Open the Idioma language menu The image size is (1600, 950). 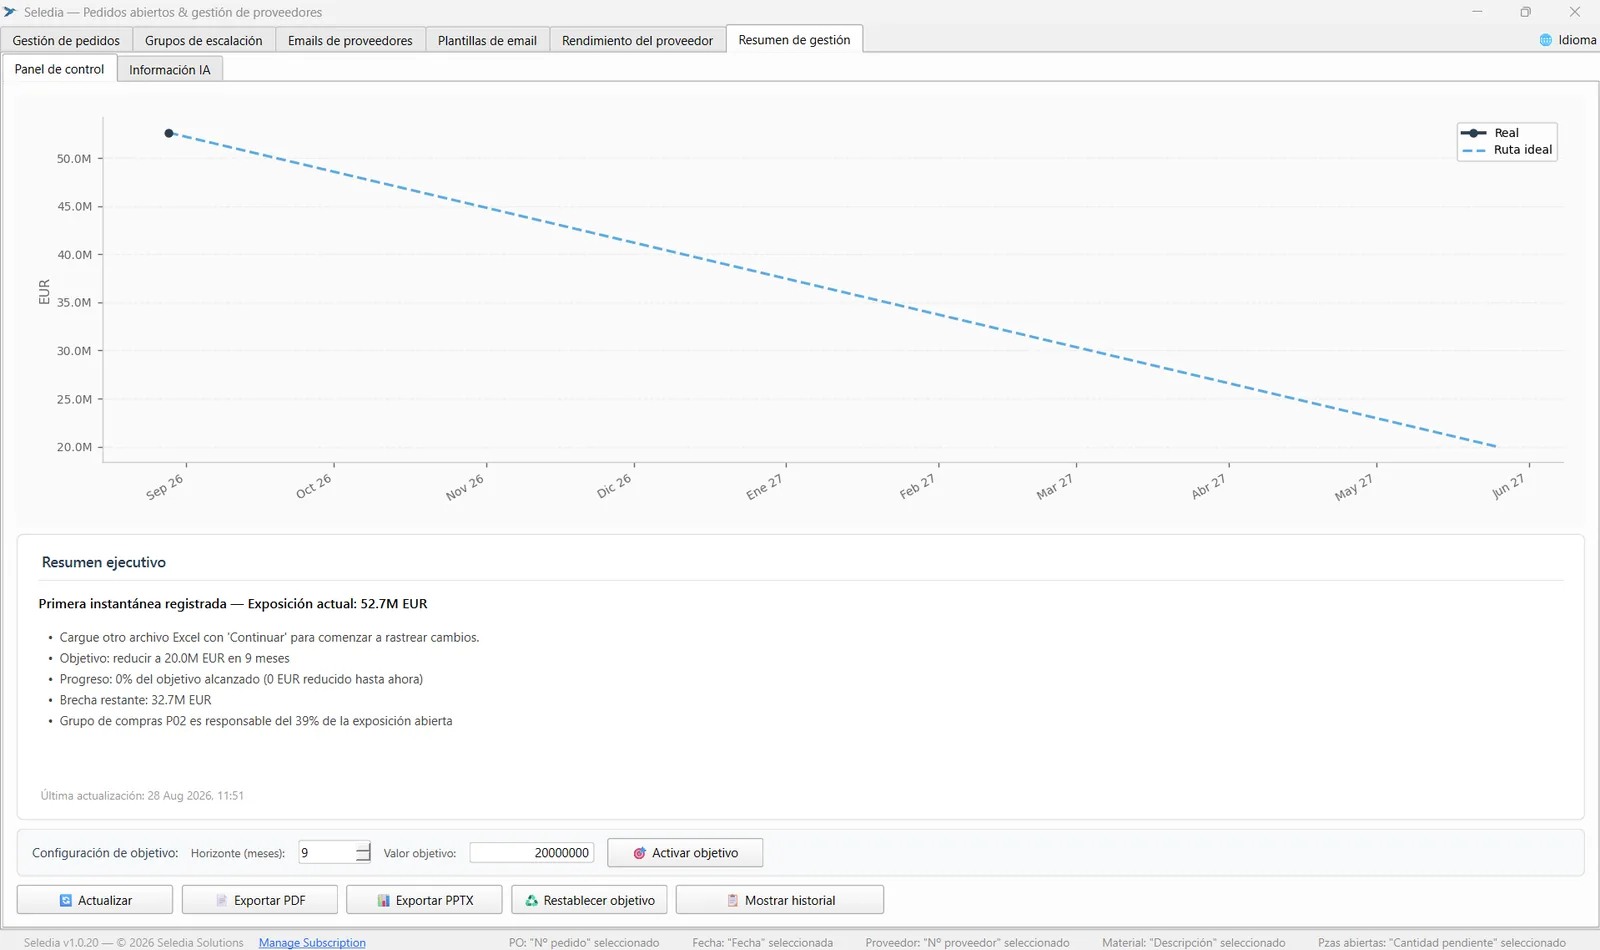point(1568,40)
